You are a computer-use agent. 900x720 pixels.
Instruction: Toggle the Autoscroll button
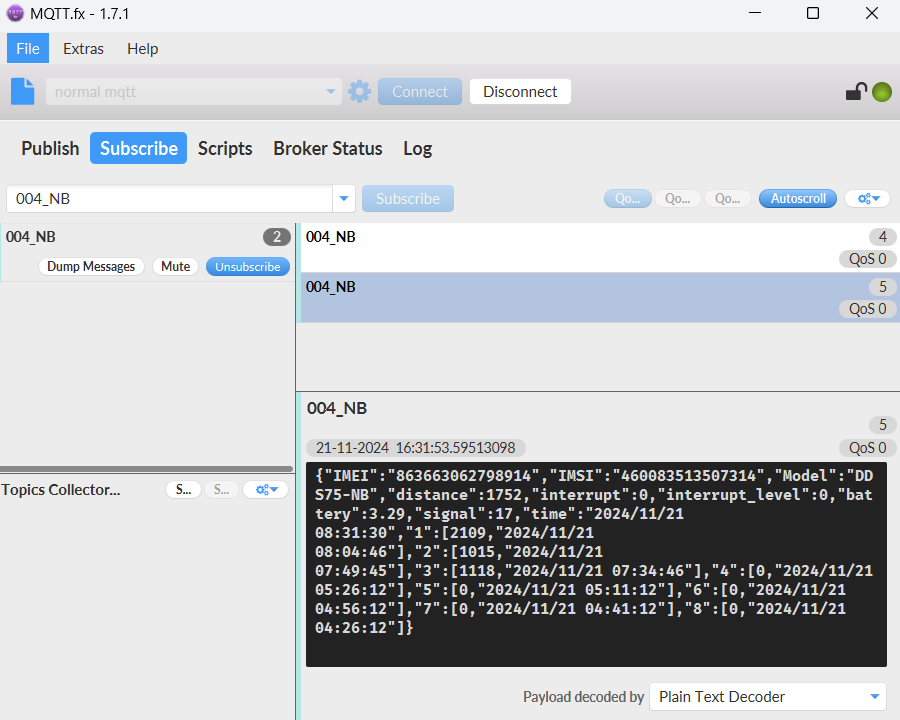[798, 199]
